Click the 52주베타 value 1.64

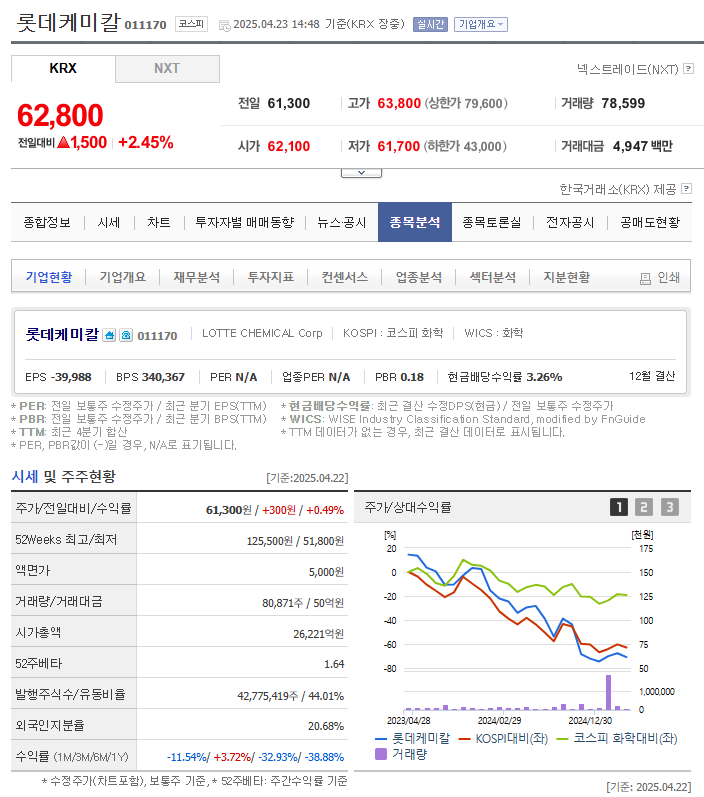tap(334, 664)
